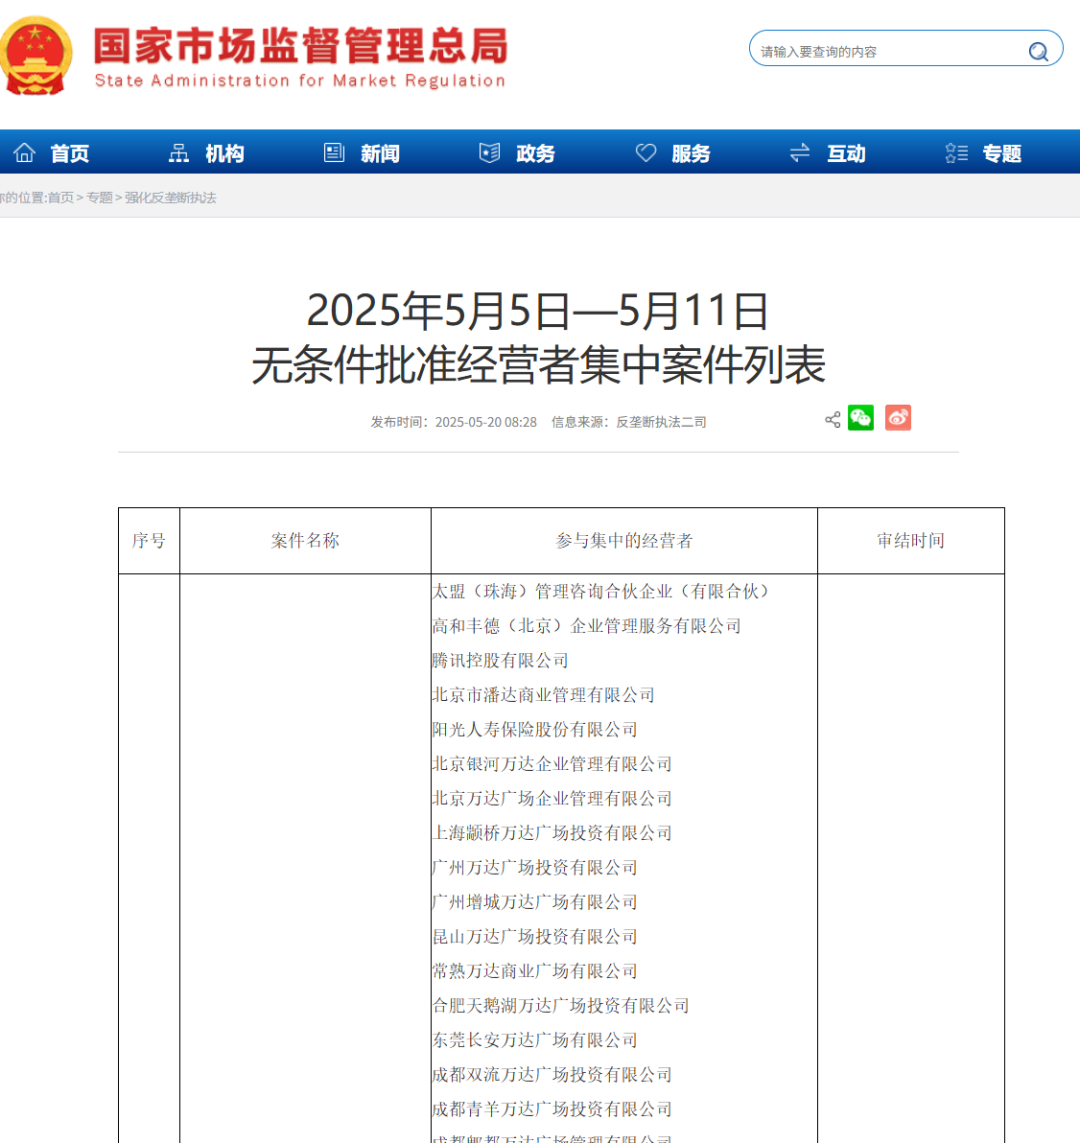Click the 互动 arrows icon

click(800, 152)
